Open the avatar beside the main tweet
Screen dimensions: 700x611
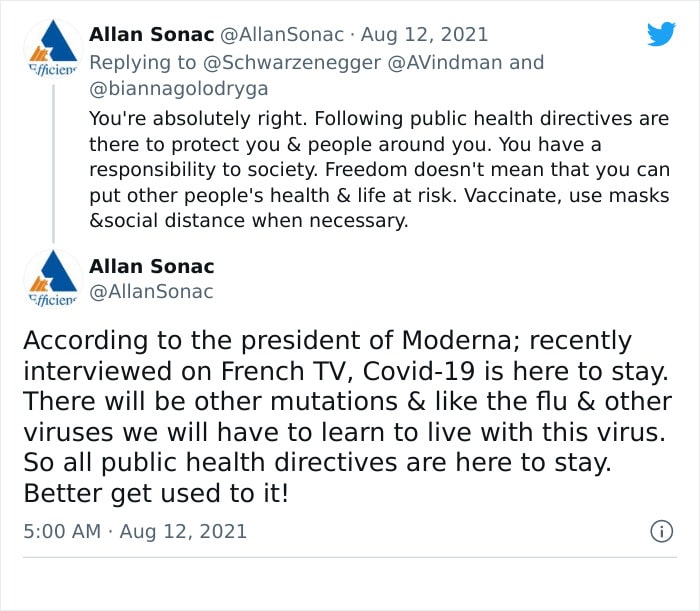[53, 279]
